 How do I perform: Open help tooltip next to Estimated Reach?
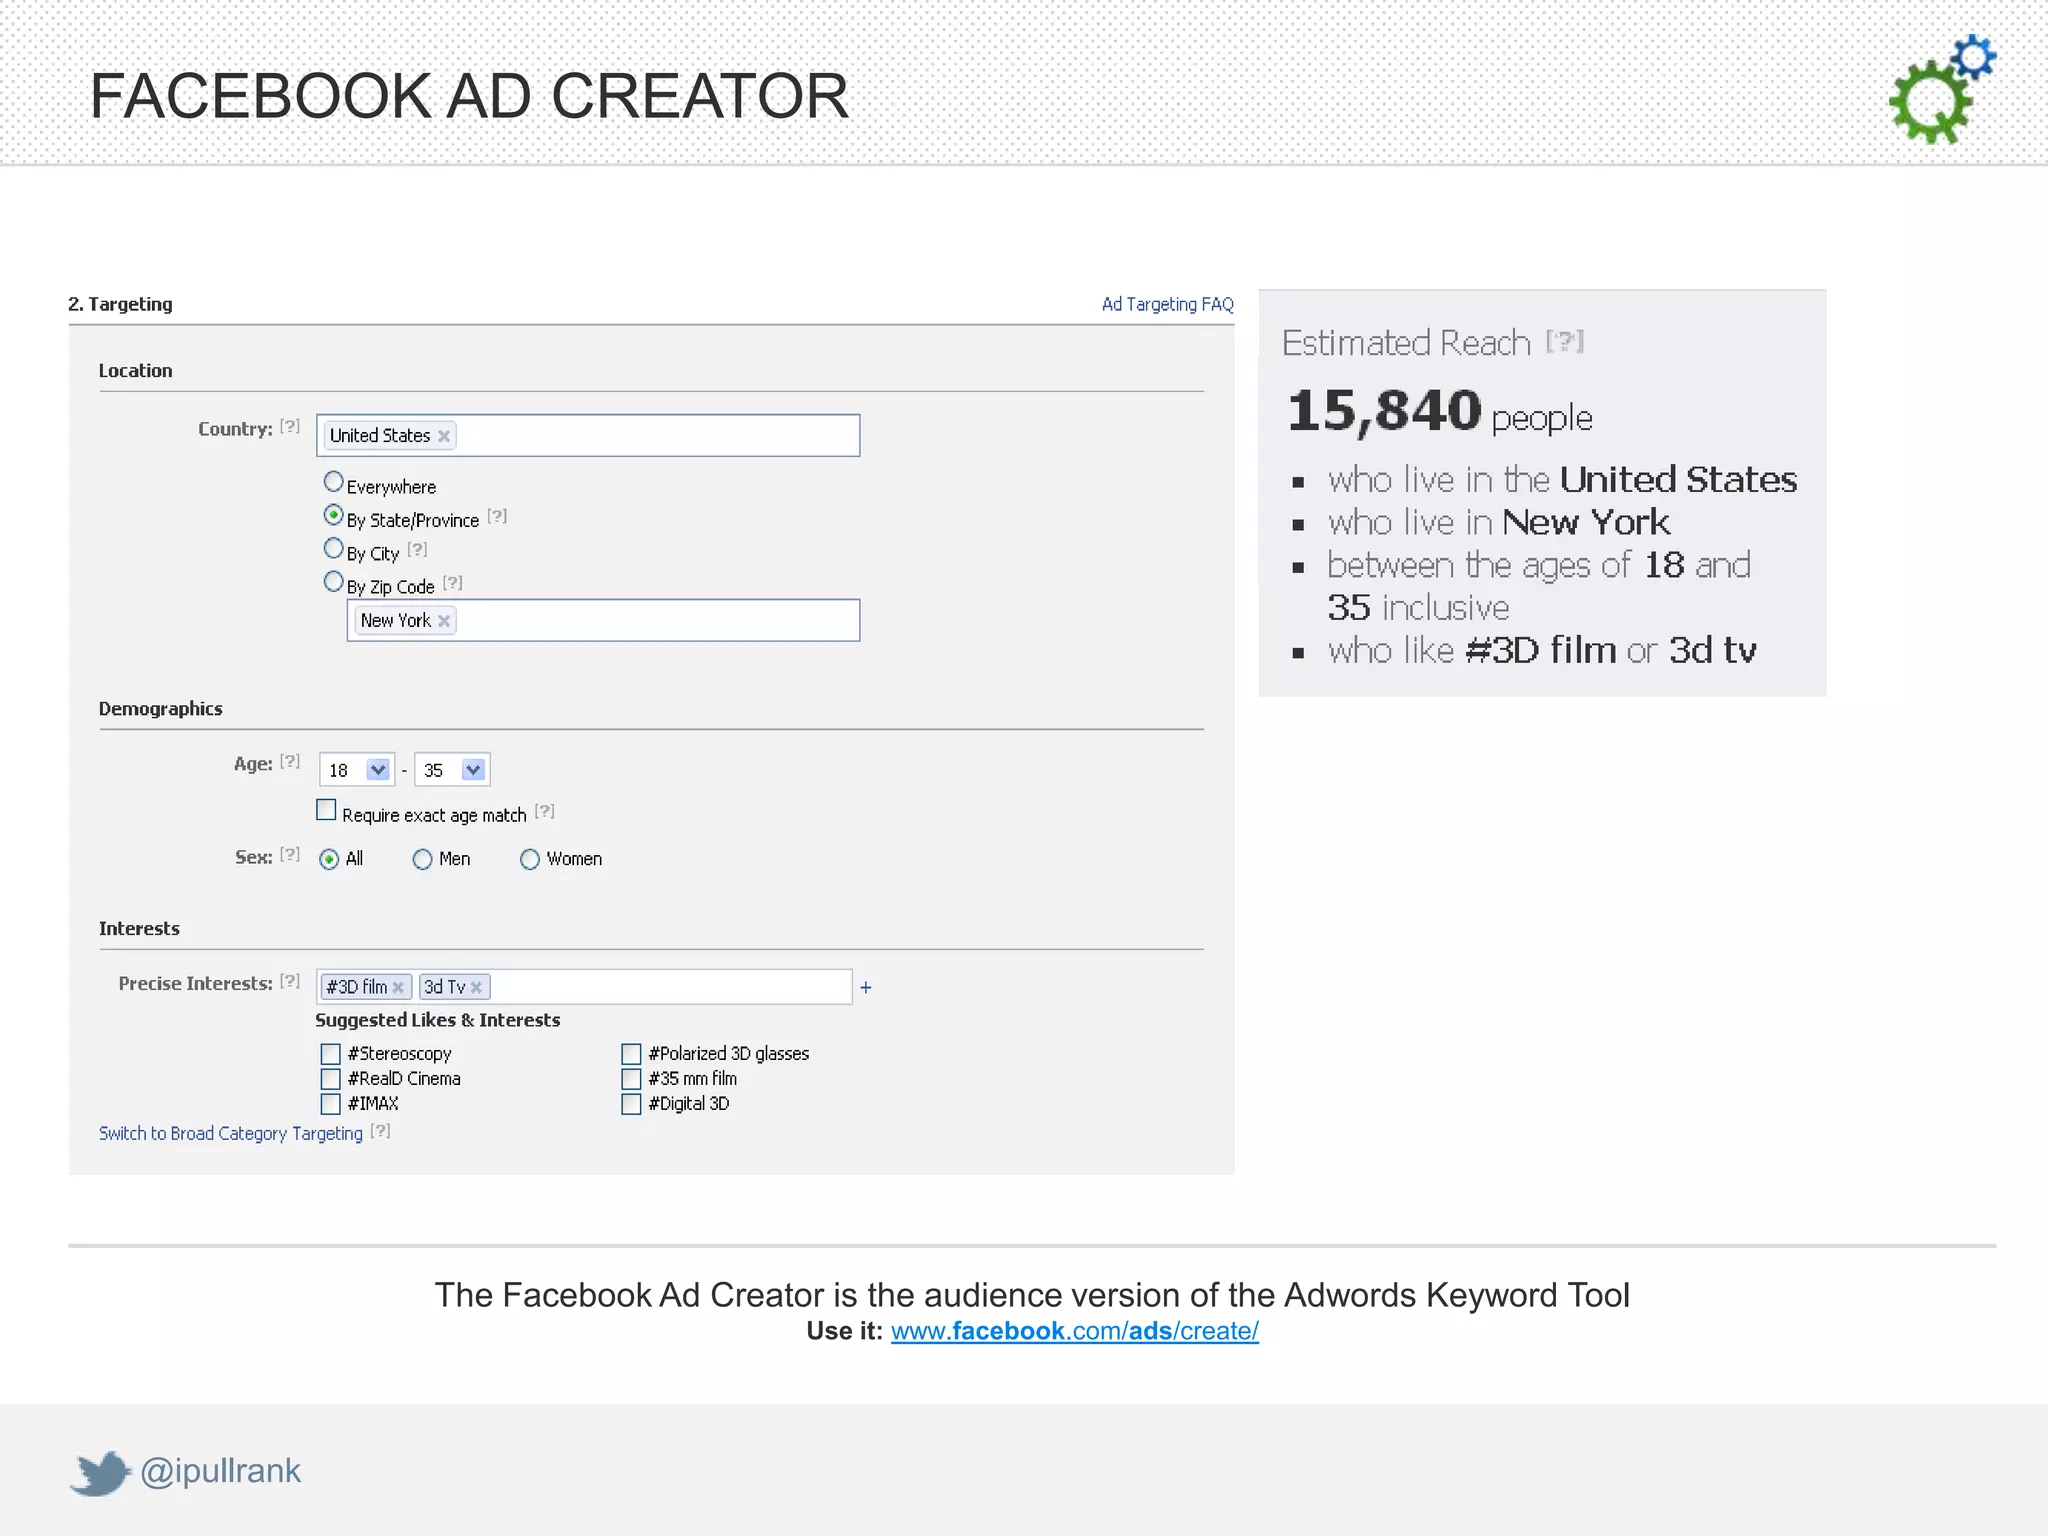tap(1564, 342)
